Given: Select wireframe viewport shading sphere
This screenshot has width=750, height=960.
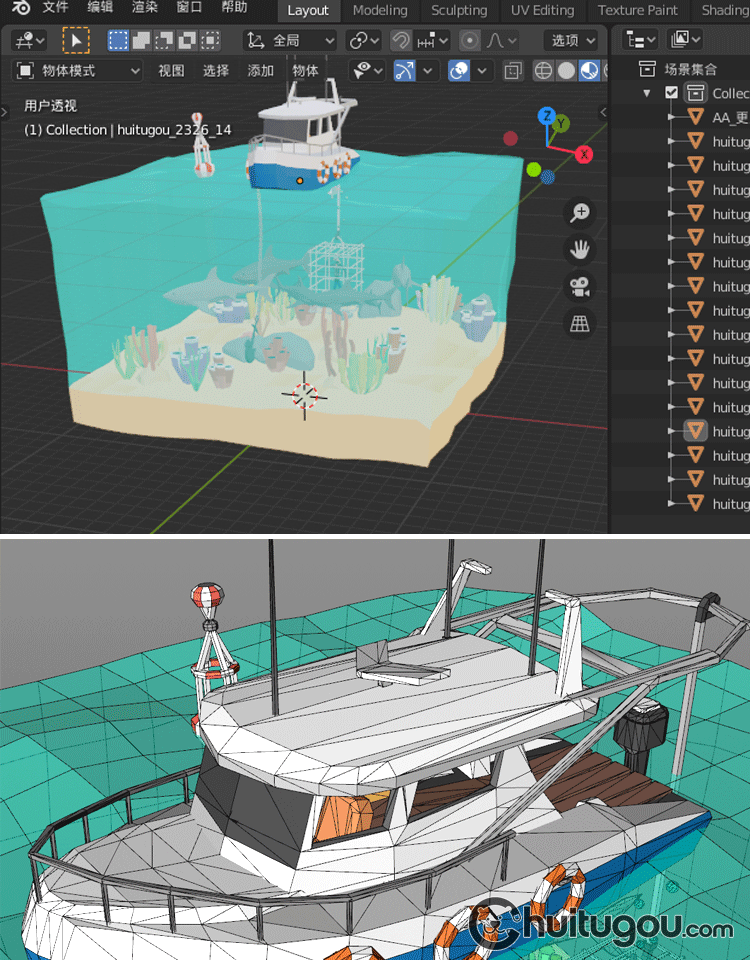Looking at the screenshot, I should click(x=543, y=71).
